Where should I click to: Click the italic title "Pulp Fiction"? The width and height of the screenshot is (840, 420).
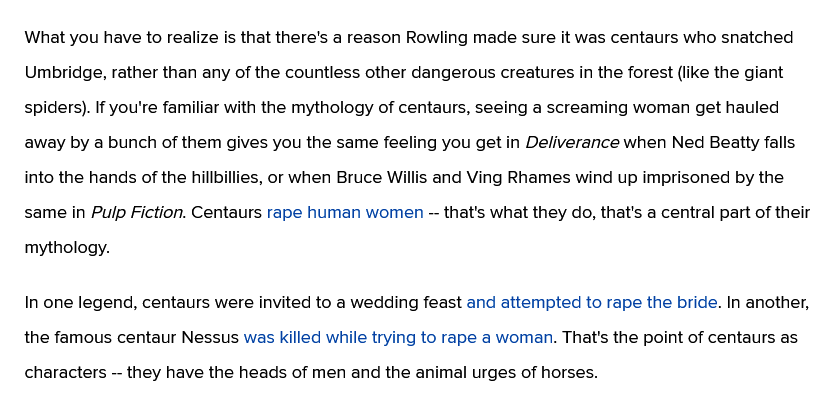pyautogui.click(x=137, y=213)
